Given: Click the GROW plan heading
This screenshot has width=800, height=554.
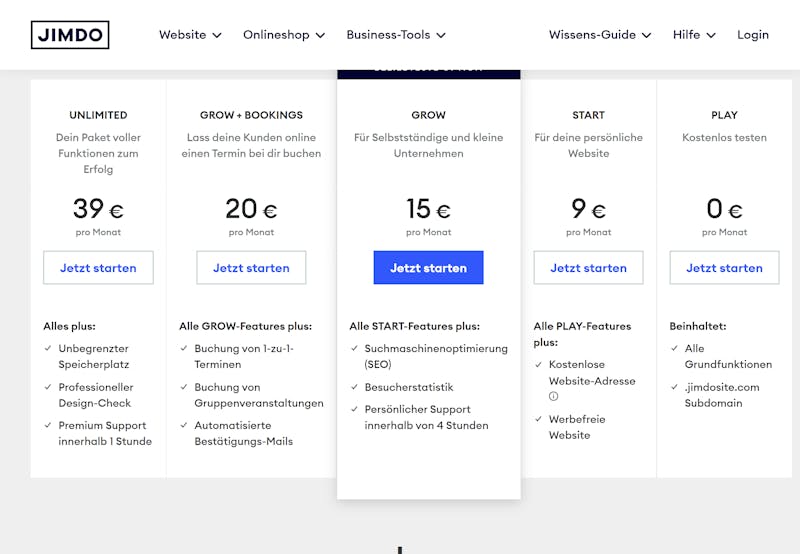Looking at the screenshot, I should pyautogui.click(x=429, y=115).
